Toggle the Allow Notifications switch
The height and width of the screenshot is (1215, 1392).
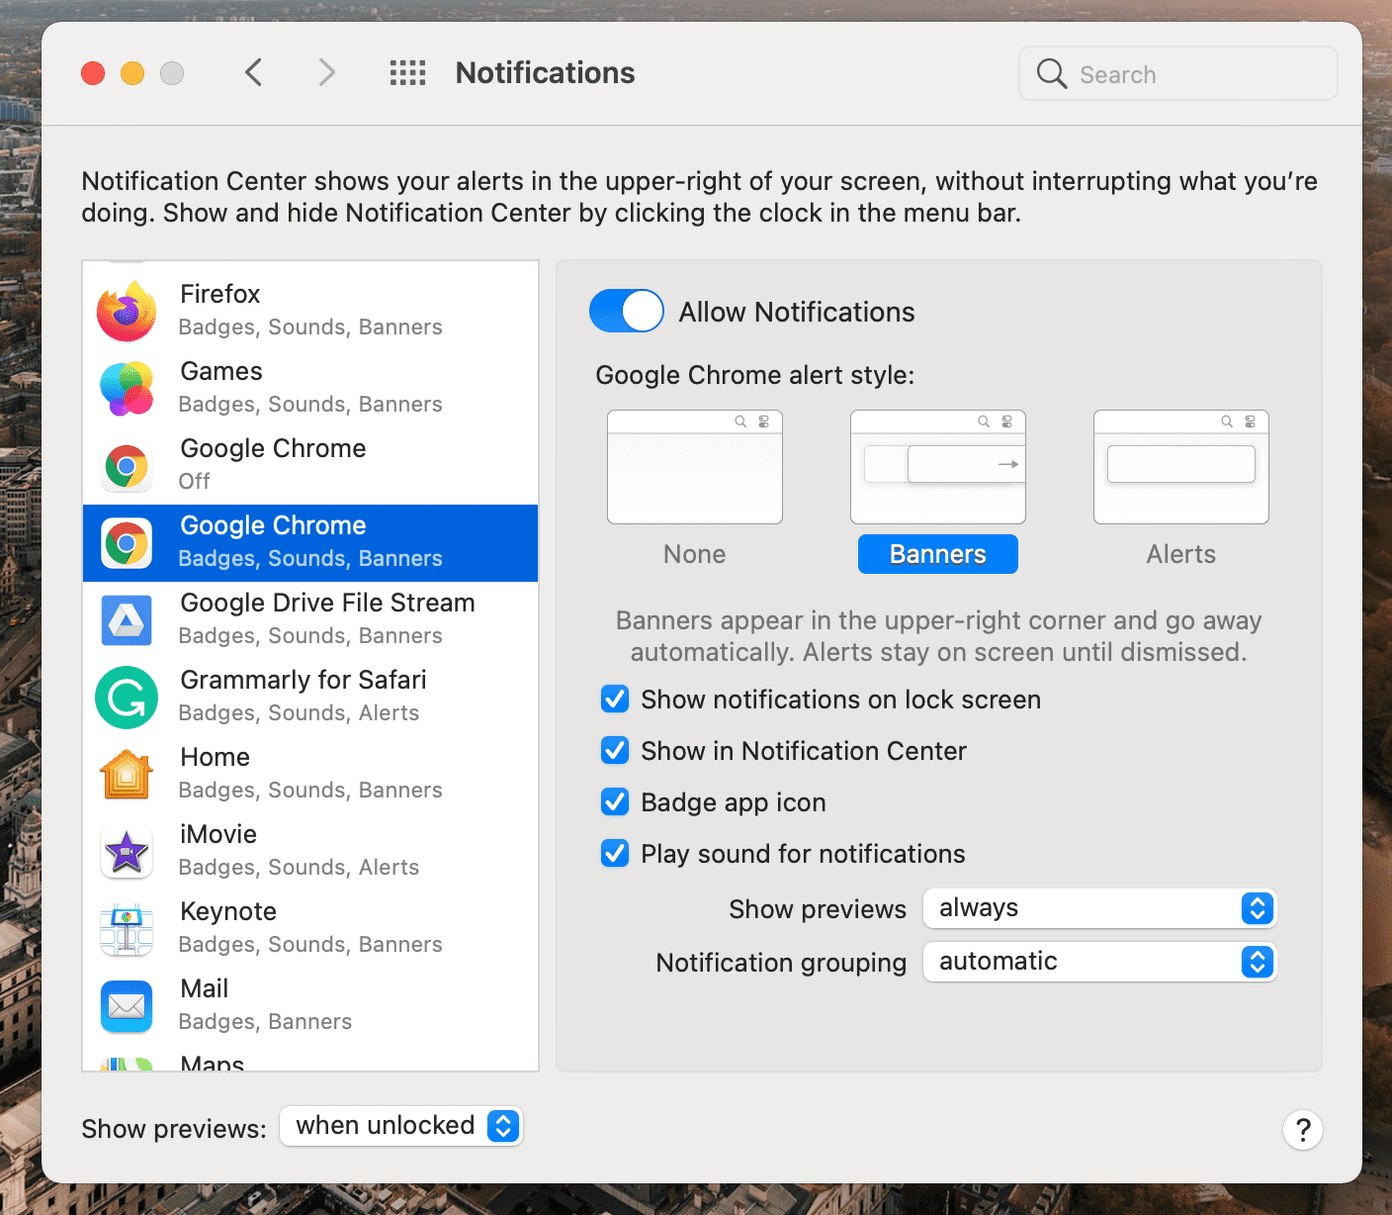pos(627,311)
